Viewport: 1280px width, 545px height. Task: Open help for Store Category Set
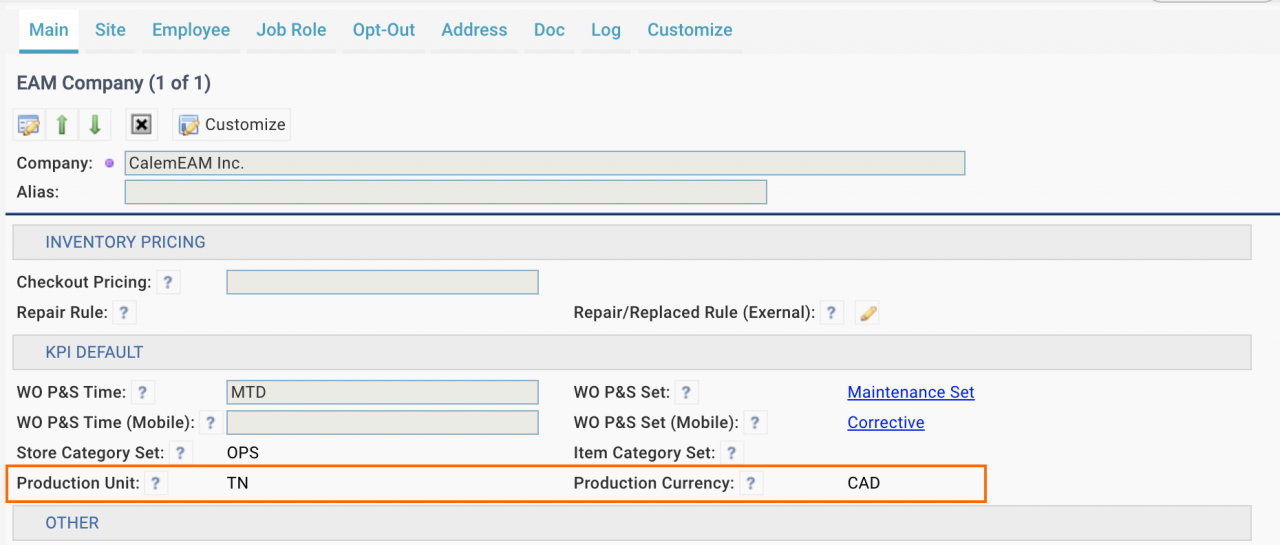click(181, 454)
